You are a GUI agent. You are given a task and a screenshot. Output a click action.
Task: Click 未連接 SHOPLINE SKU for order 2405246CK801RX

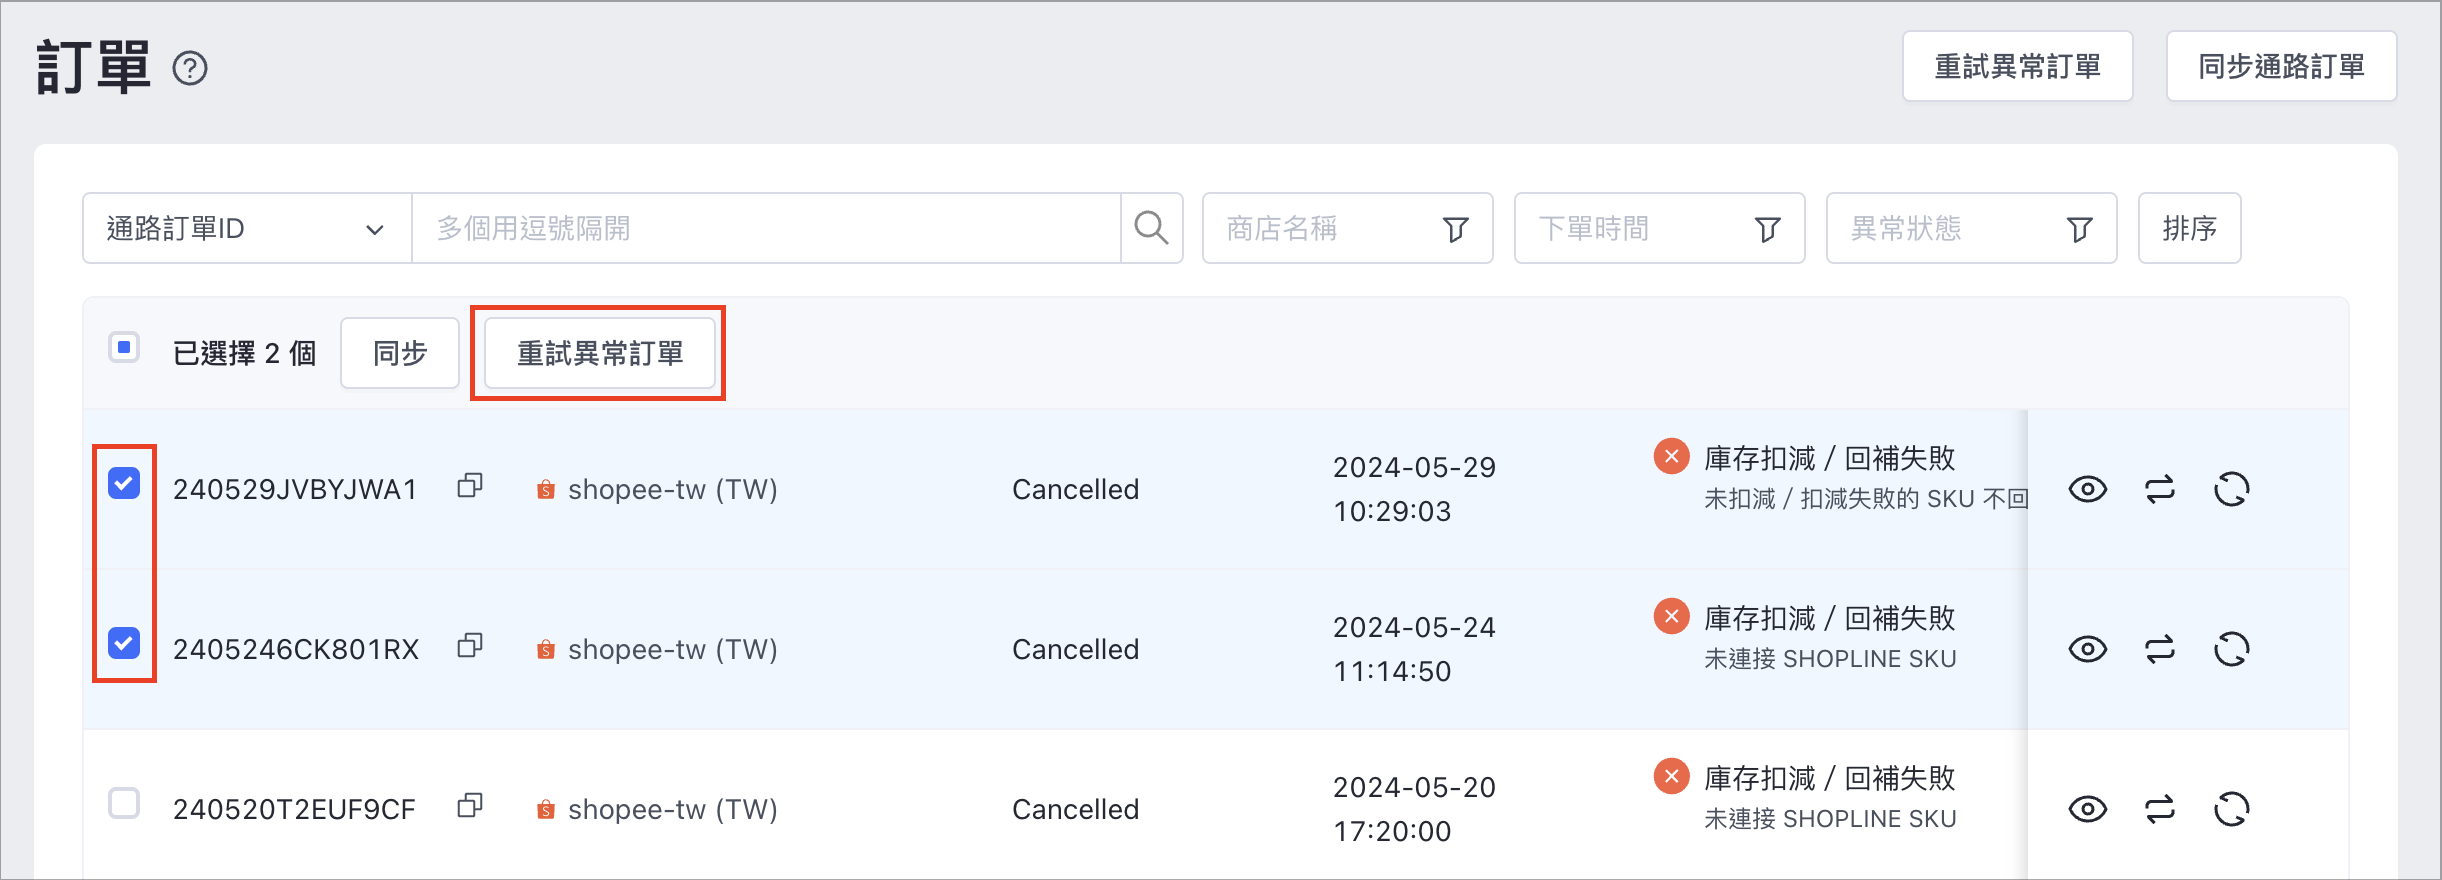pos(1830,659)
